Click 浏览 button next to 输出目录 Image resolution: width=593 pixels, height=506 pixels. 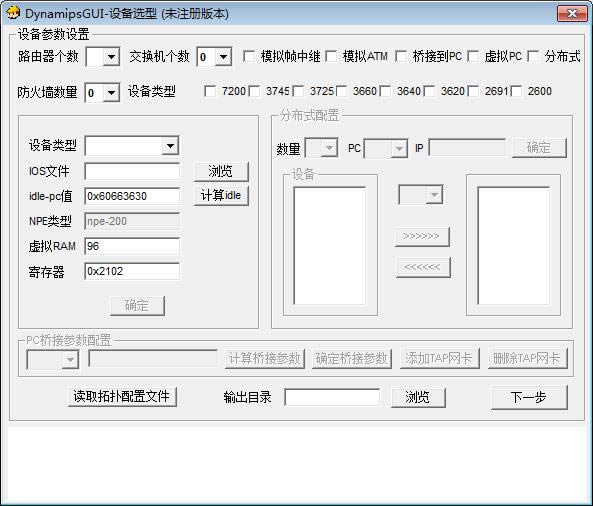(x=418, y=397)
